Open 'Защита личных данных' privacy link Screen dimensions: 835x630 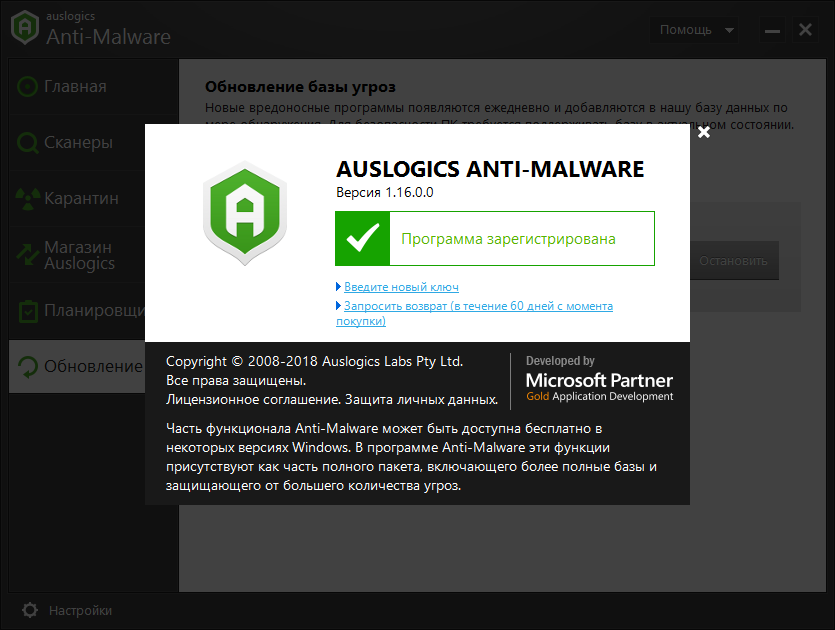point(421,399)
